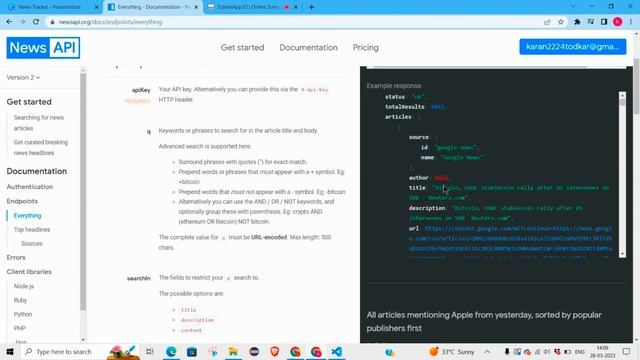Open the Chrome profile avatar
640x360 pixels.
coord(618,22)
